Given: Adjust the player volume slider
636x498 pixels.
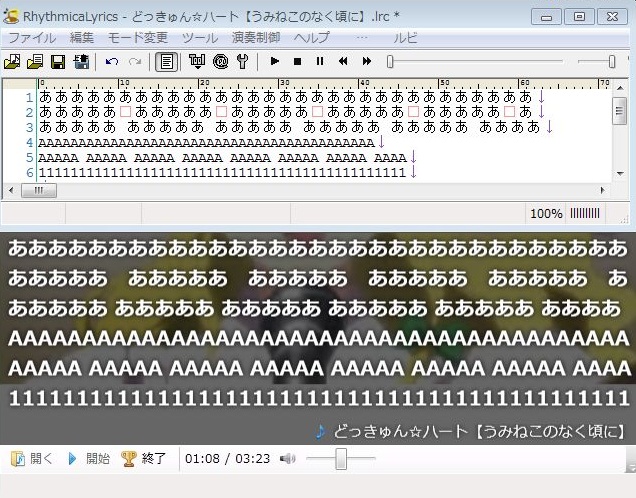Looking at the screenshot, I should click(341, 459).
